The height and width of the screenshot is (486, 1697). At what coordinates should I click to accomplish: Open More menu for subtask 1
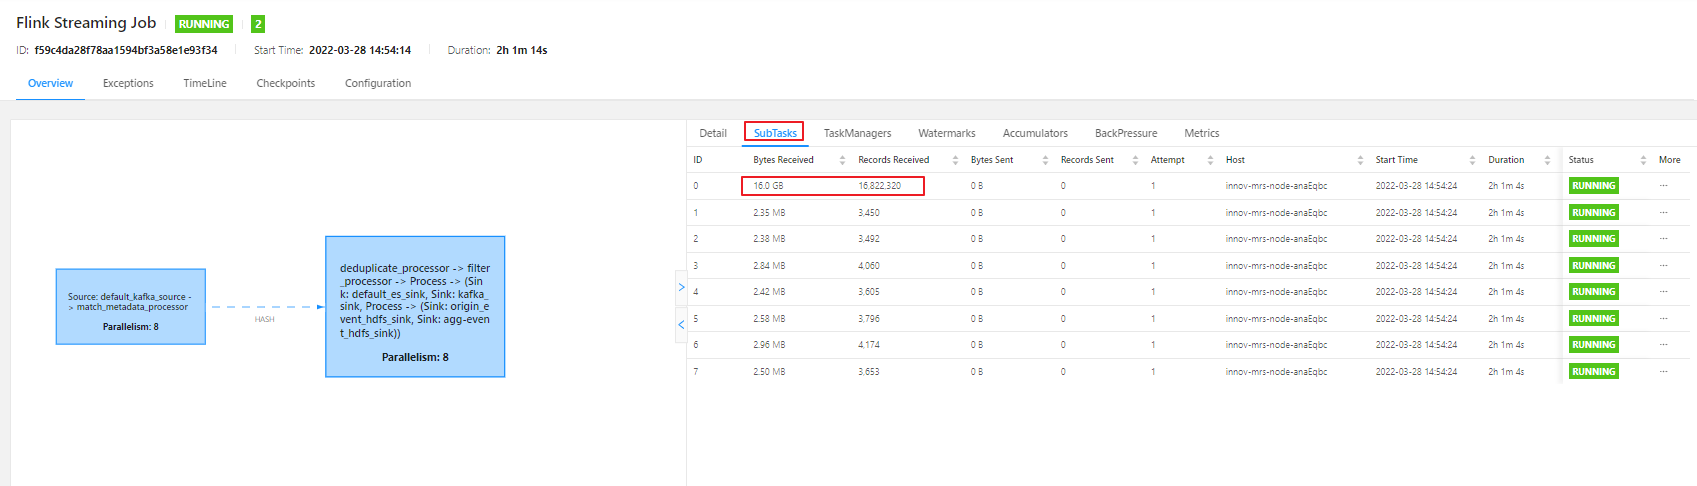tap(1664, 212)
